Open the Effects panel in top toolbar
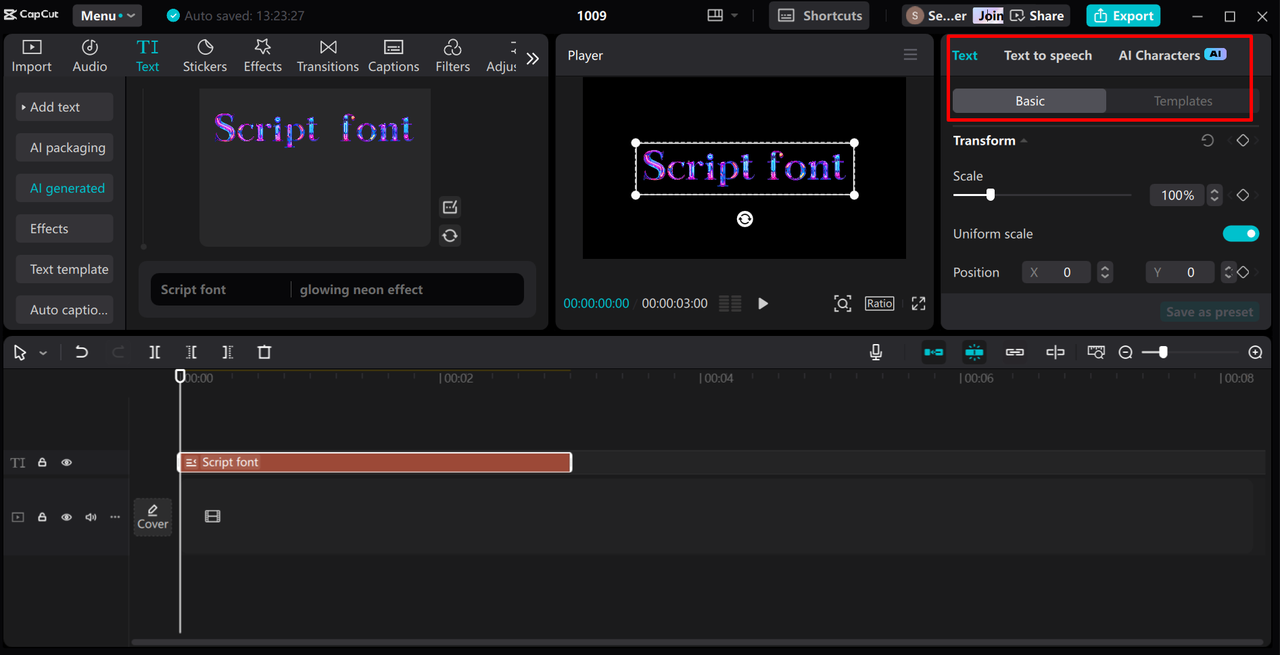 (262, 56)
